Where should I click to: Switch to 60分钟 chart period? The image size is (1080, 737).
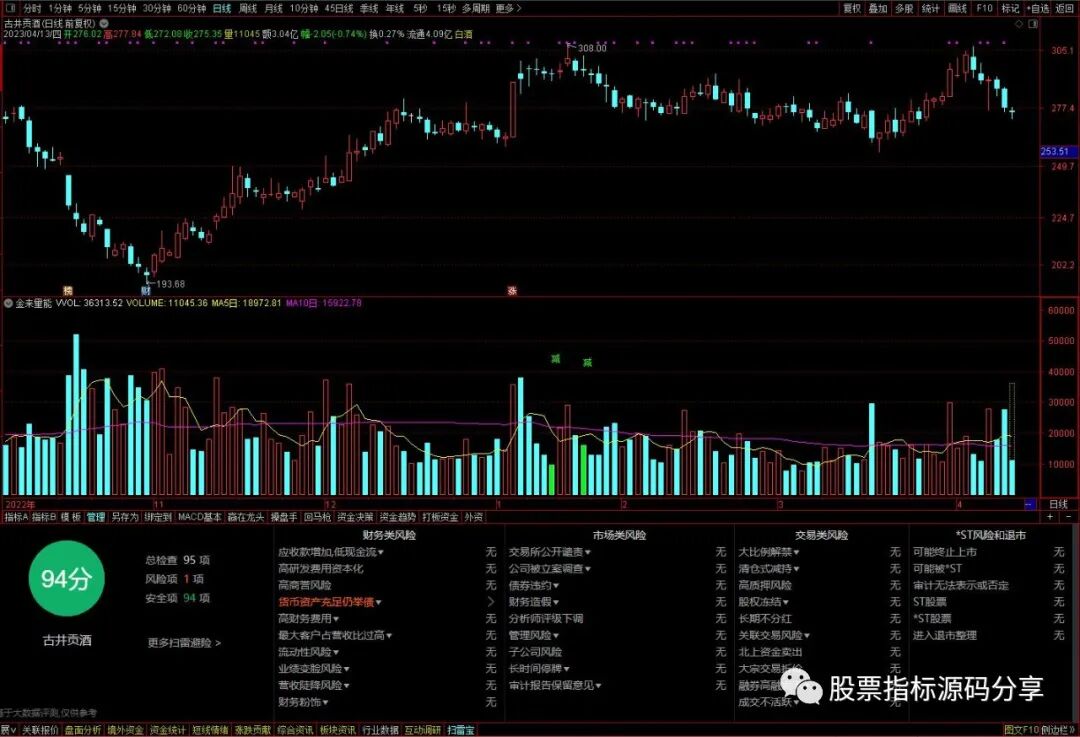coord(191,8)
